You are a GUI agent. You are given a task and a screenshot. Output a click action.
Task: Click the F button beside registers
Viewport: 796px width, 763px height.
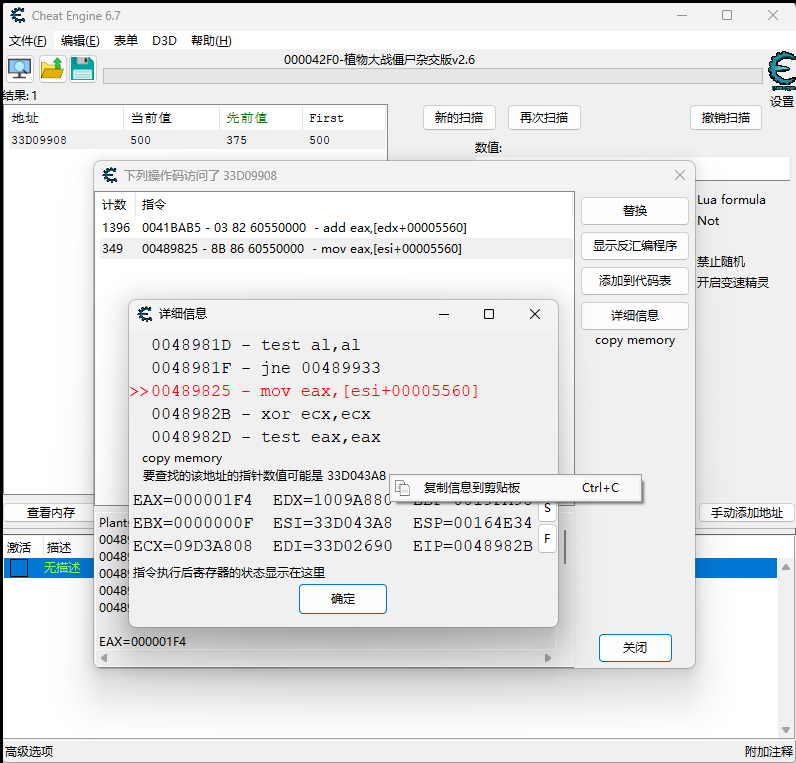(x=547, y=540)
